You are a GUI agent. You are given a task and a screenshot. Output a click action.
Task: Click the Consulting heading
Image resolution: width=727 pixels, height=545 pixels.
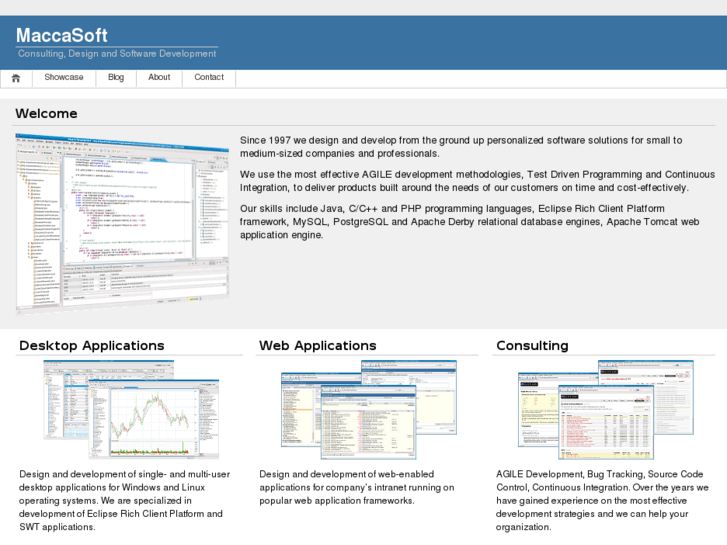[532, 346]
